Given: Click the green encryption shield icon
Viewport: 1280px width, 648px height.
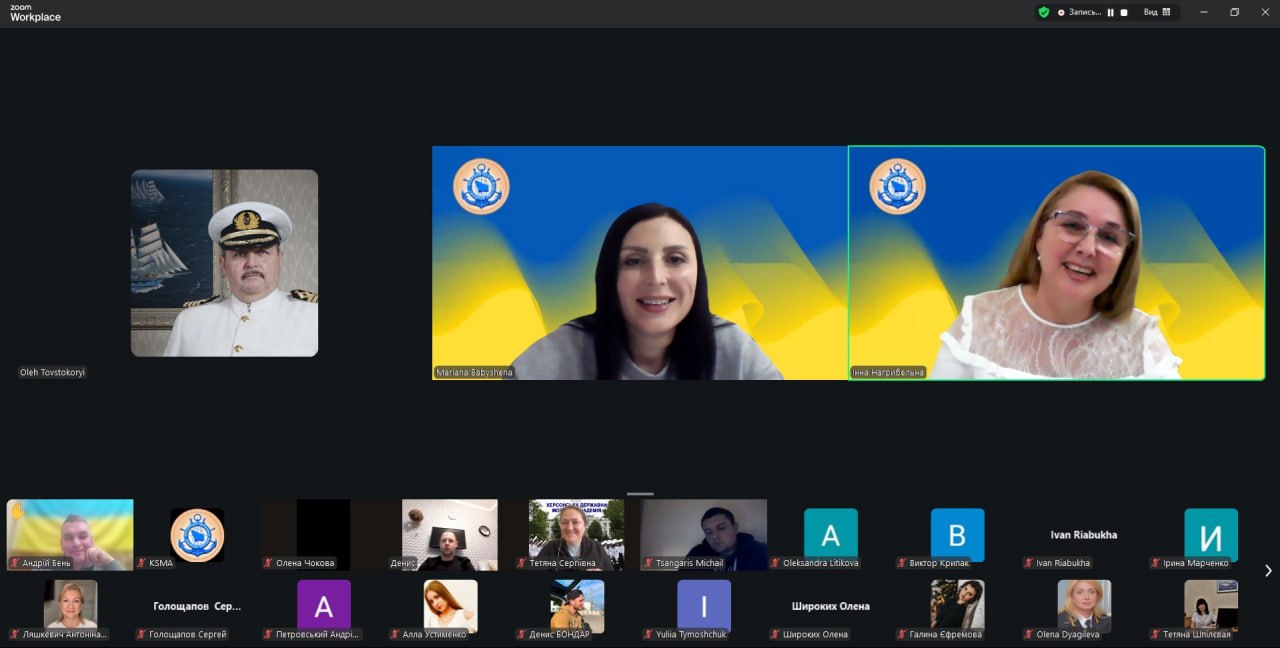Looking at the screenshot, I should [1044, 12].
